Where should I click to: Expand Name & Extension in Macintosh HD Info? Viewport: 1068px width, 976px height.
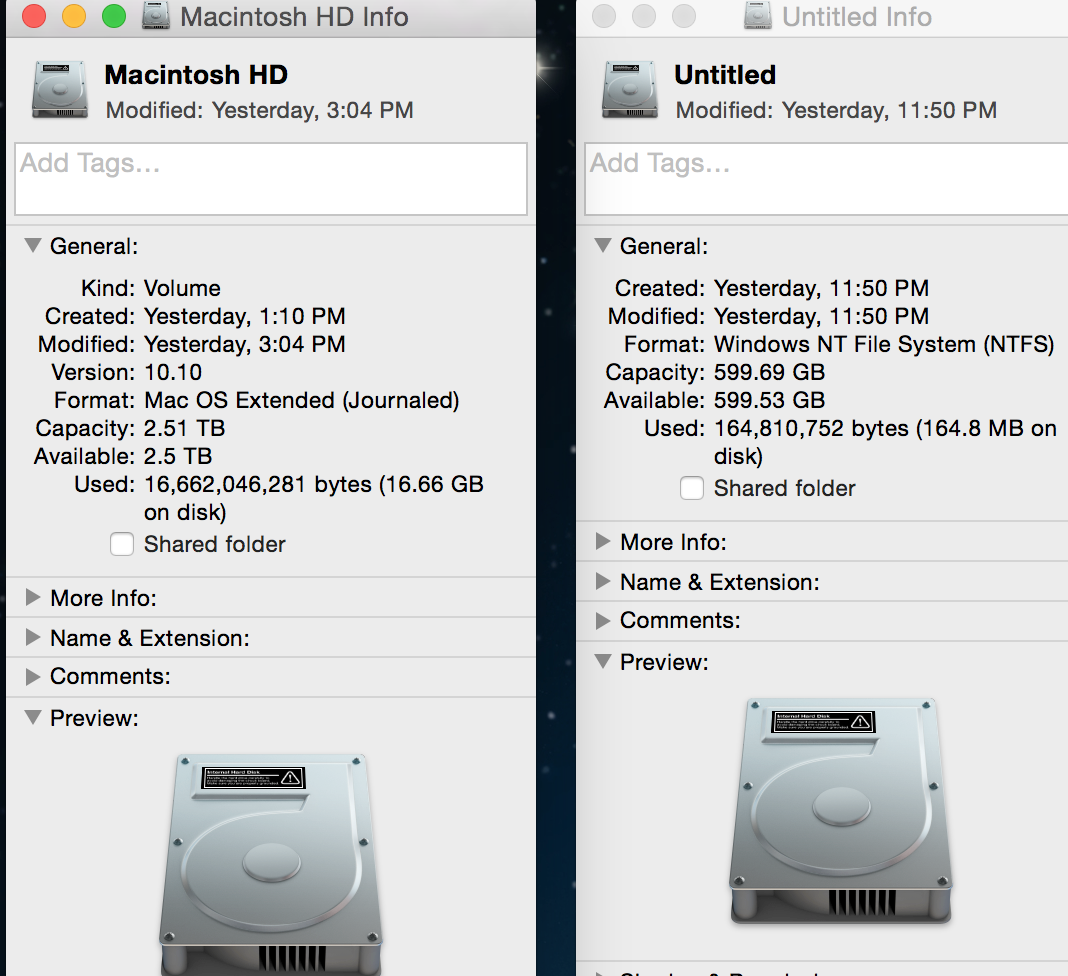(x=33, y=637)
